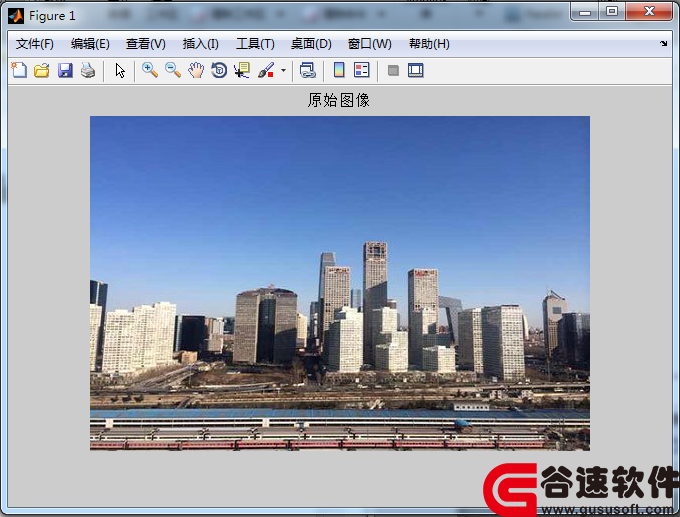The width and height of the screenshot is (680, 517).
Task: Insert a Legend using toolbar icon
Action: point(362,70)
